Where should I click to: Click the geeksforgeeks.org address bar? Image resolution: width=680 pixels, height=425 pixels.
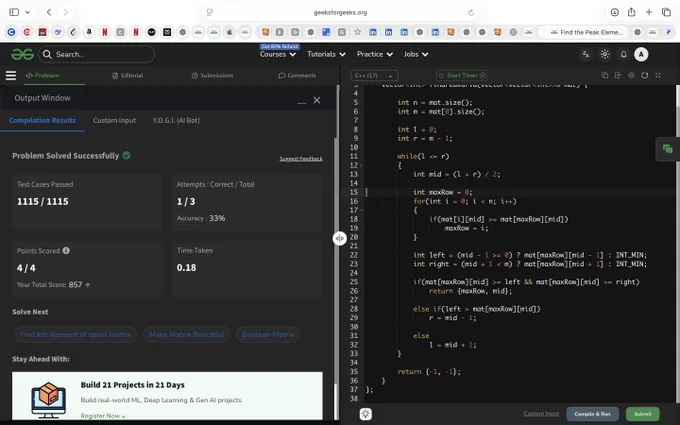point(340,13)
